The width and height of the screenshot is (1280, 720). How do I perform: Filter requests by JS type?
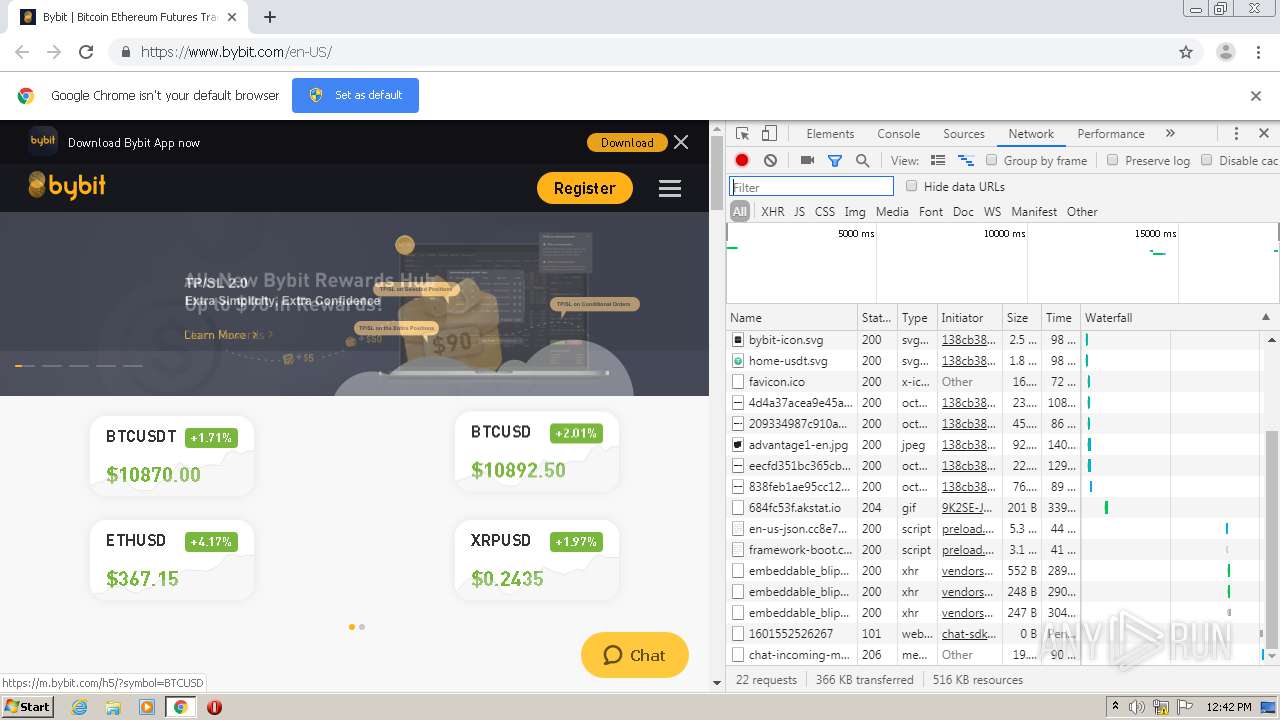pos(799,212)
